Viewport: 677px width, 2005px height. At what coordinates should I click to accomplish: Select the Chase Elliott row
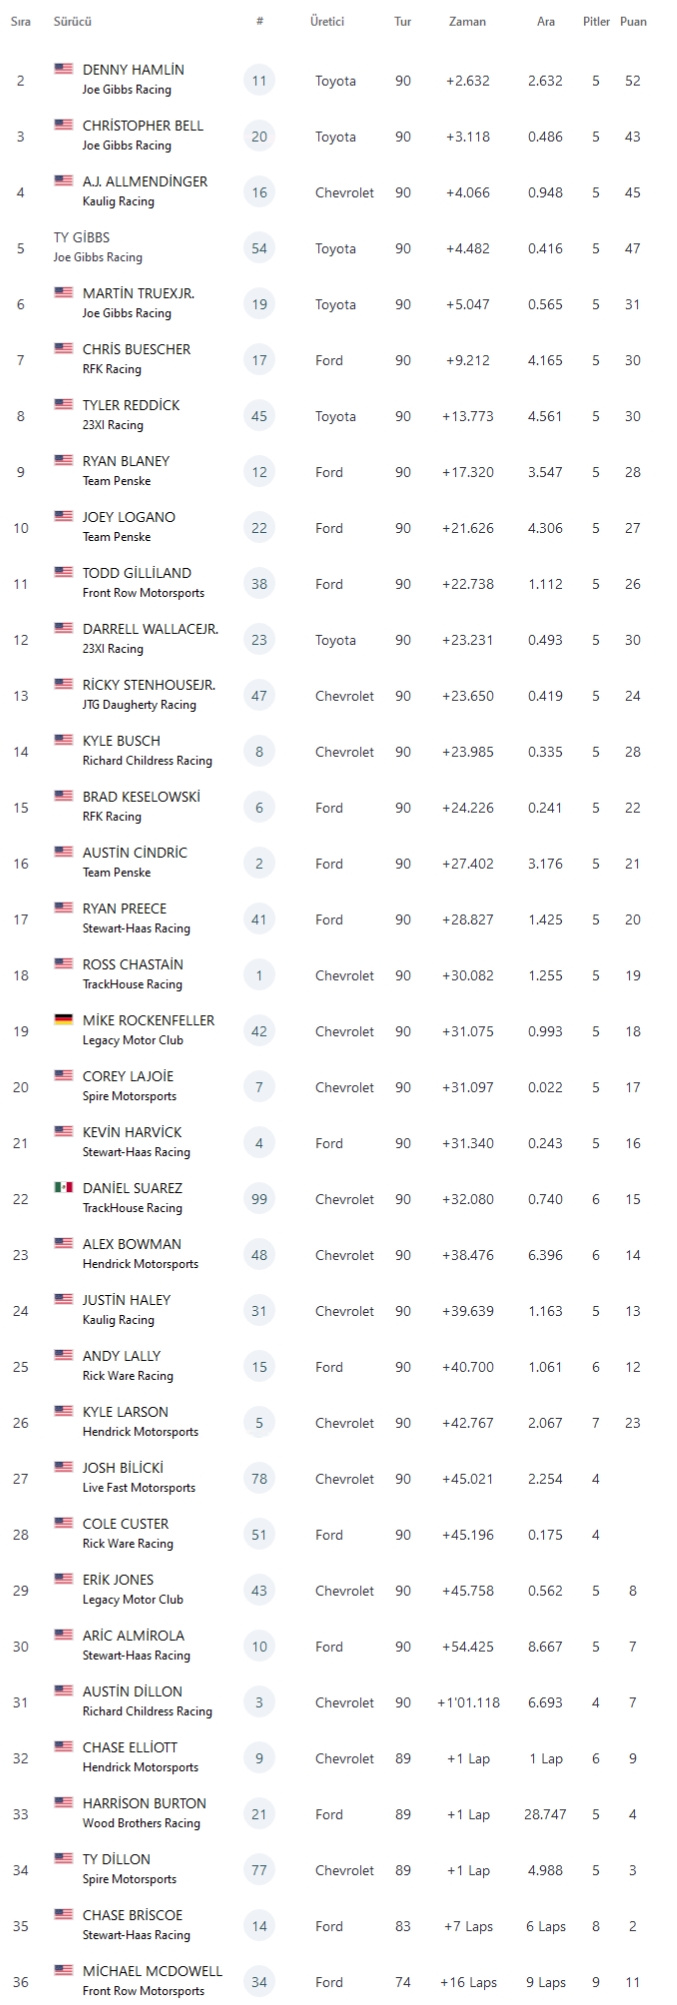pyautogui.click(x=338, y=1758)
